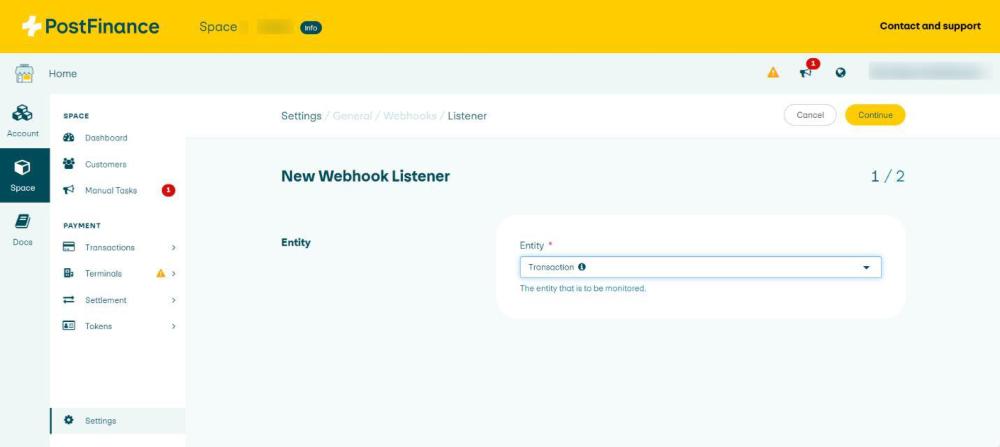1000x447 pixels.
Task: Expand the Settlement submenu chevron
Action: pyautogui.click(x=173, y=300)
